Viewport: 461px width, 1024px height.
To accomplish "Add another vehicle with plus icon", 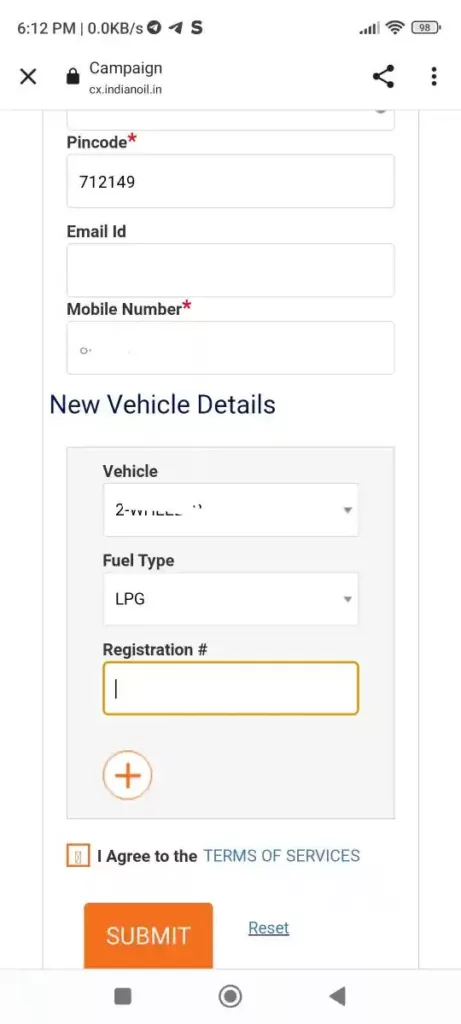I will coord(127,775).
